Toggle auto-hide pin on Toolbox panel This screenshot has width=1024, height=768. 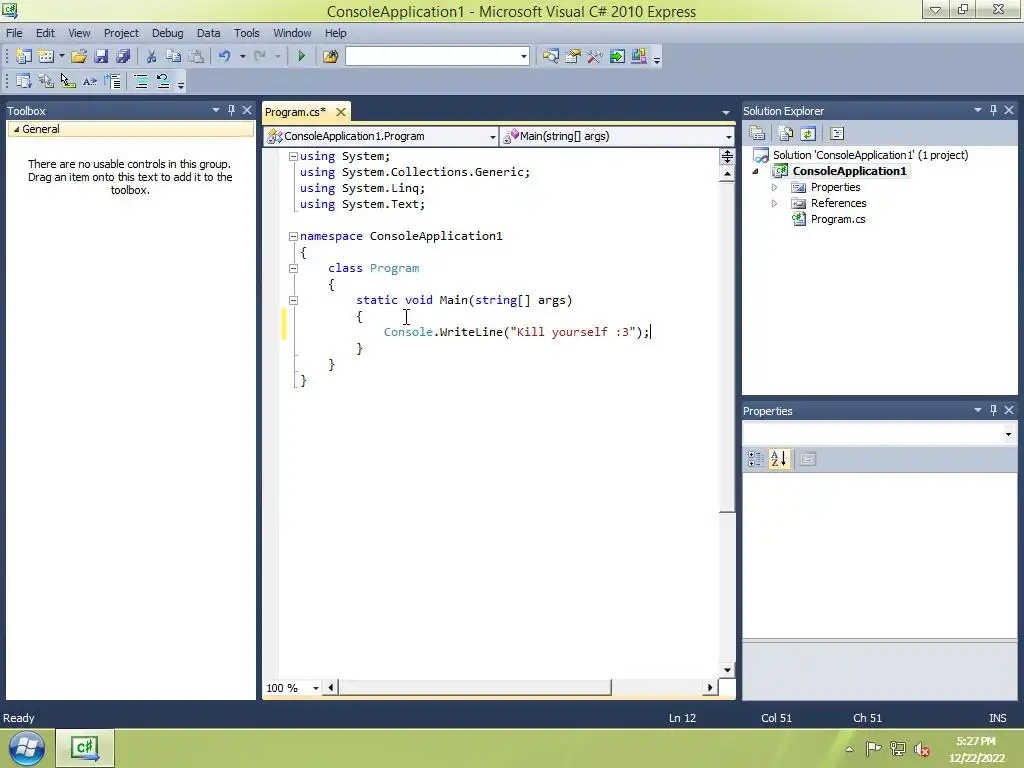click(x=231, y=110)
